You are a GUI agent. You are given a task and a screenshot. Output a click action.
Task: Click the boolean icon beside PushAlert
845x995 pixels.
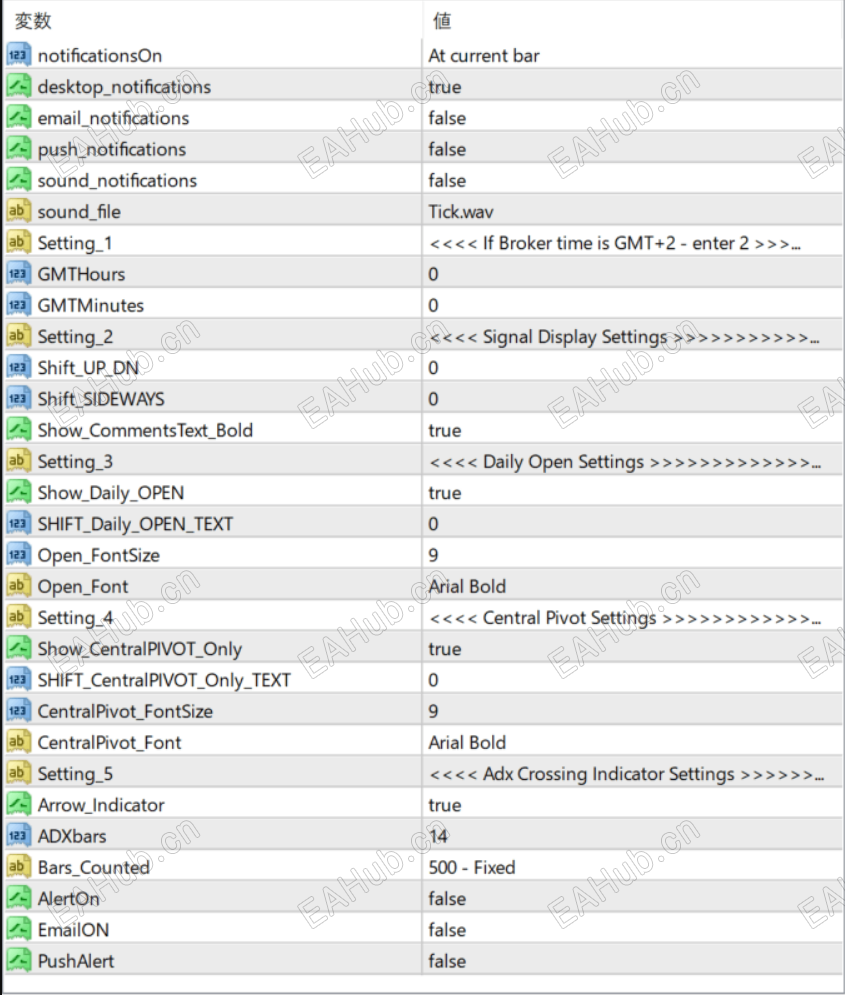[x=18, y=961]
